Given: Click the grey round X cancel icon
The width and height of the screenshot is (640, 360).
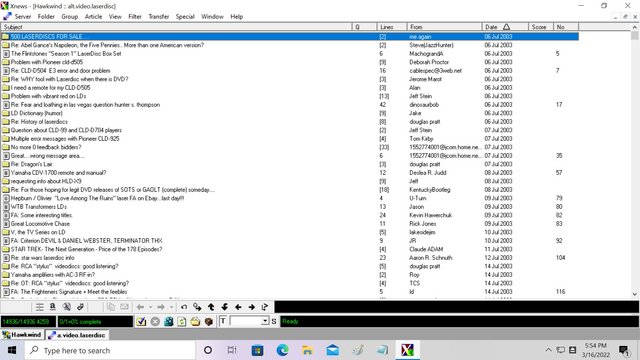Looking at the screenshot, I should click(155, 322).
